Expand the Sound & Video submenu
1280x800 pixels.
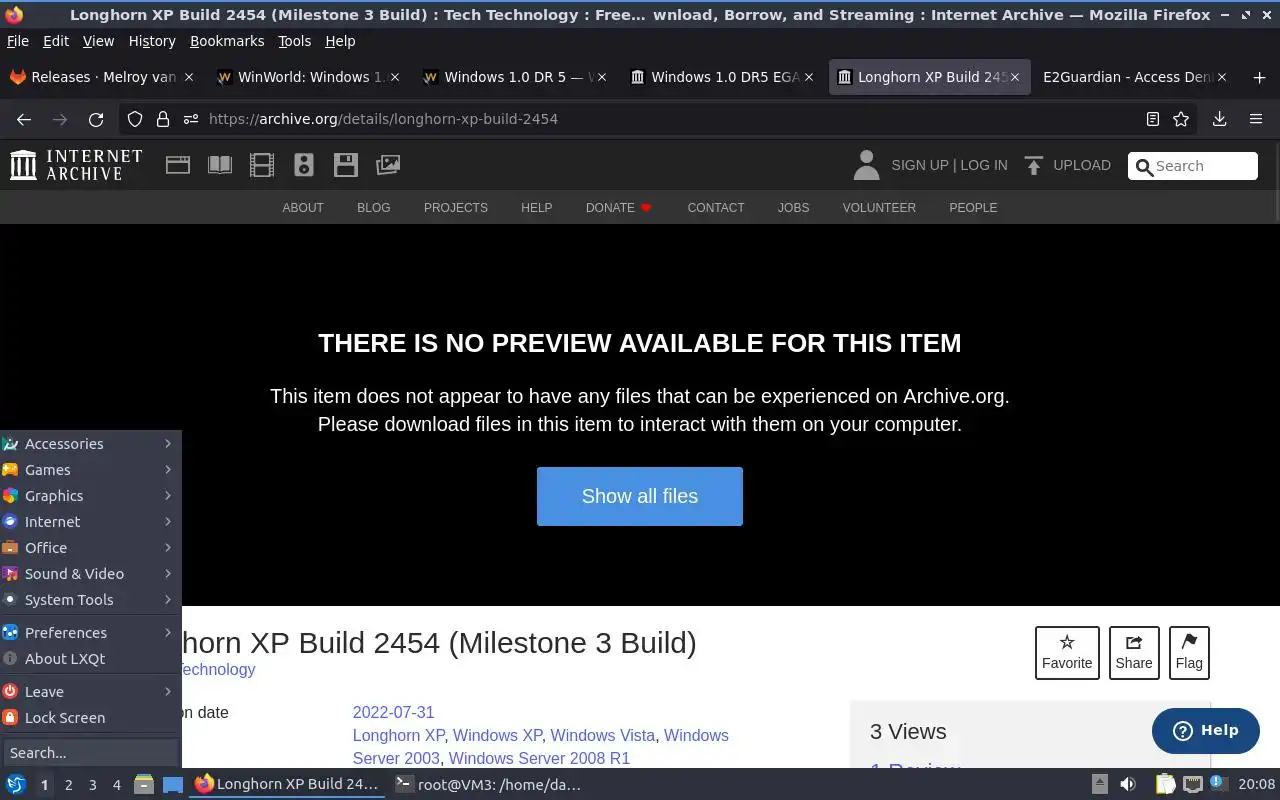[x=90, y=574]
